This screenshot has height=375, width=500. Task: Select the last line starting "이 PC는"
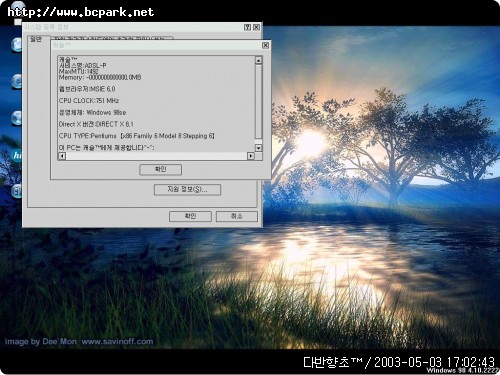click(106, 148)
